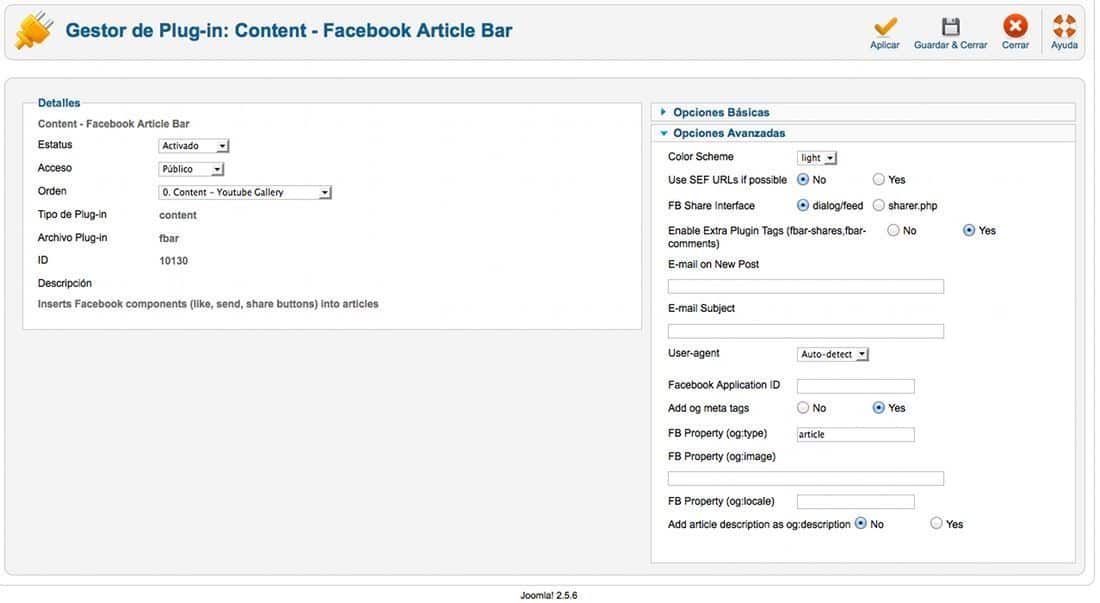Click the FB Property og:locale field

coord(855,501)
